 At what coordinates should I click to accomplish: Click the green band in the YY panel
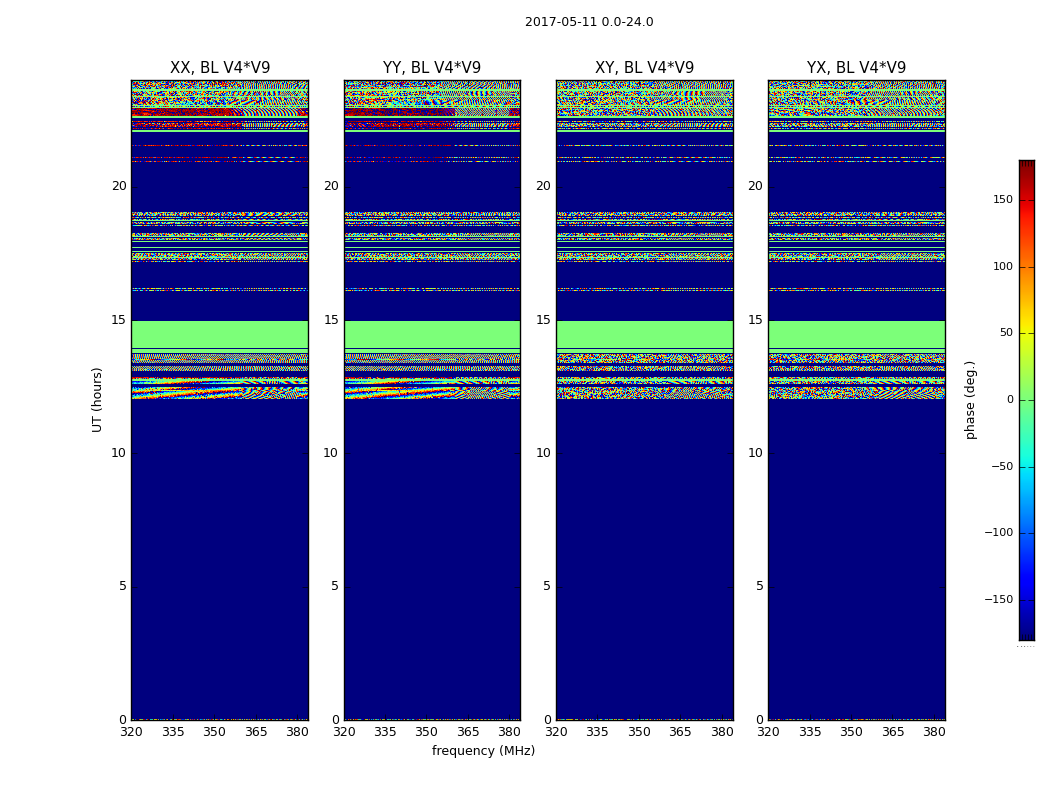point(432,334)
